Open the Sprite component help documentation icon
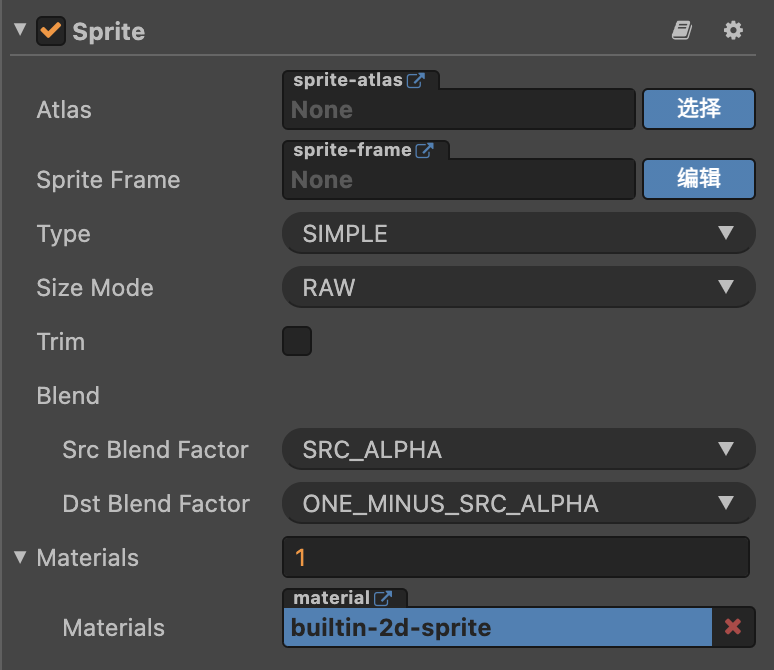 point(682,31)
